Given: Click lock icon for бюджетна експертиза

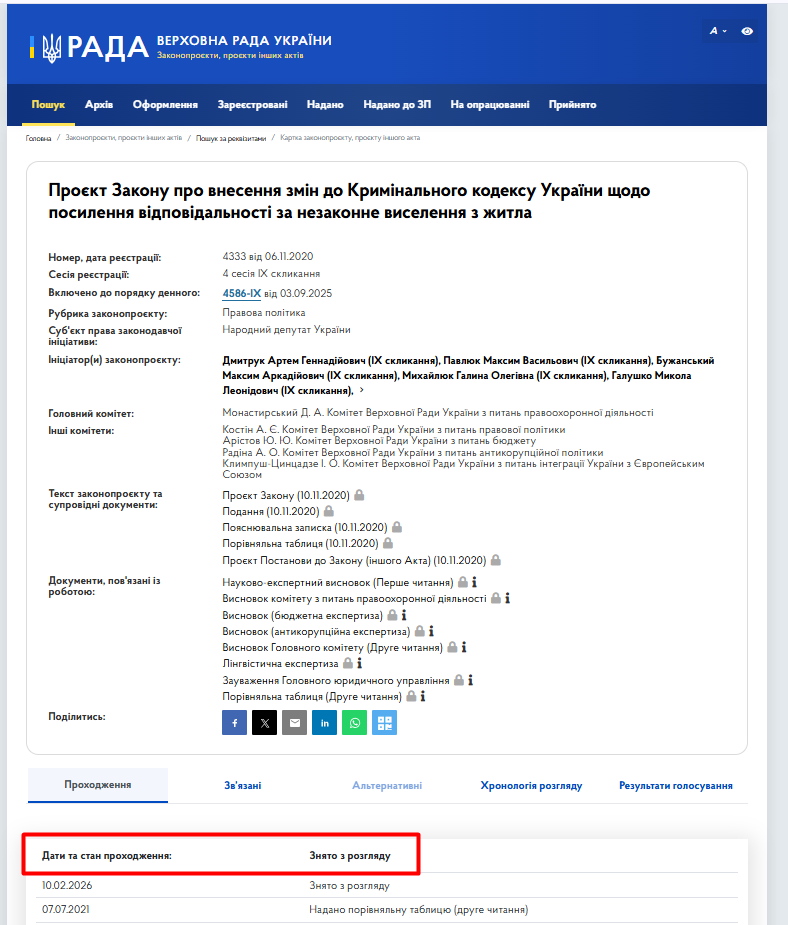Looking at the screenshot, I should (392, 615).
